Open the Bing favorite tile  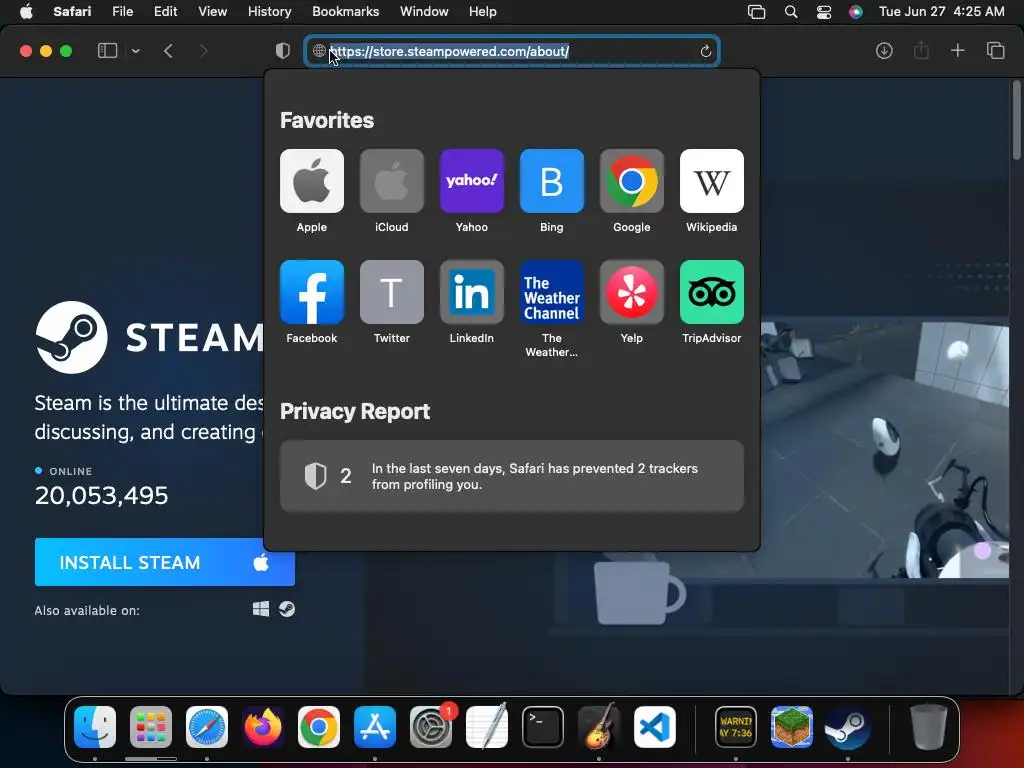[552, 181]
